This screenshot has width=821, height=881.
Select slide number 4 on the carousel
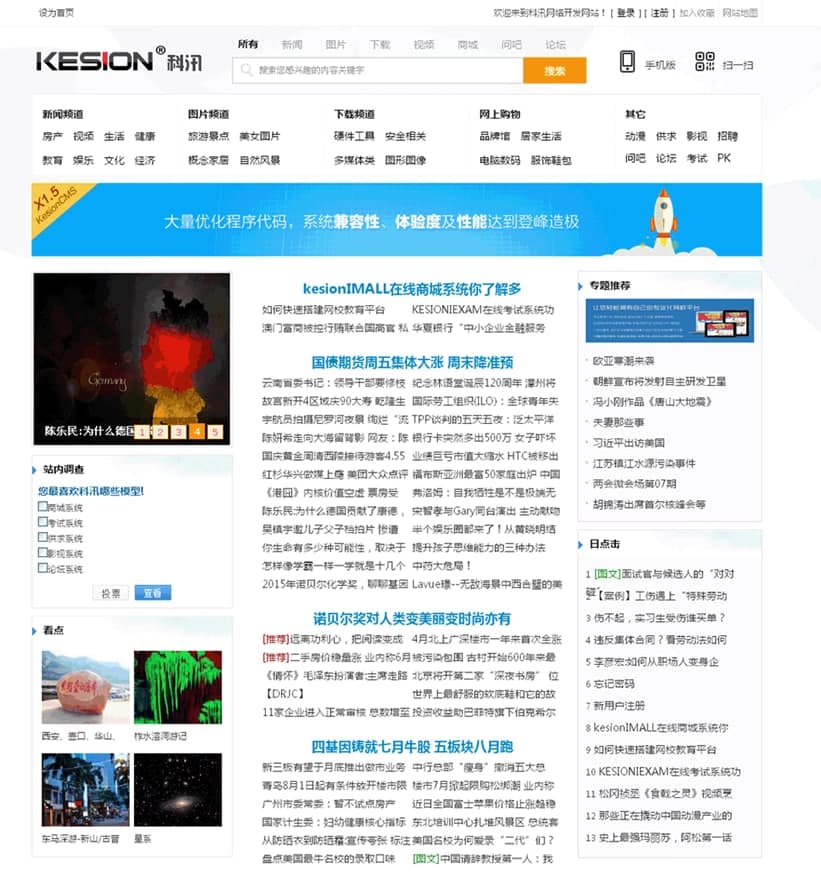point(197,432)
